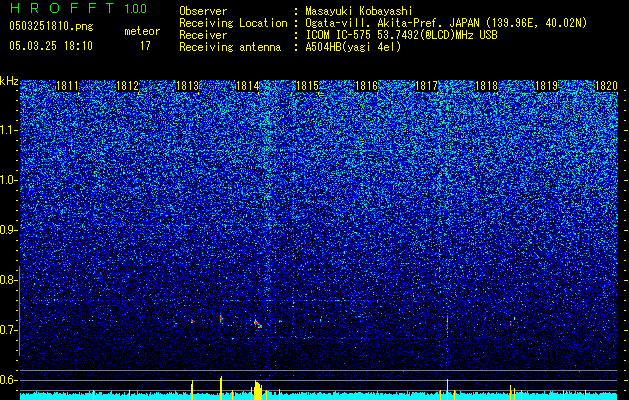Click the yellow power spike below 1817
Screen dimensions: 629x400
pos(447,389)
